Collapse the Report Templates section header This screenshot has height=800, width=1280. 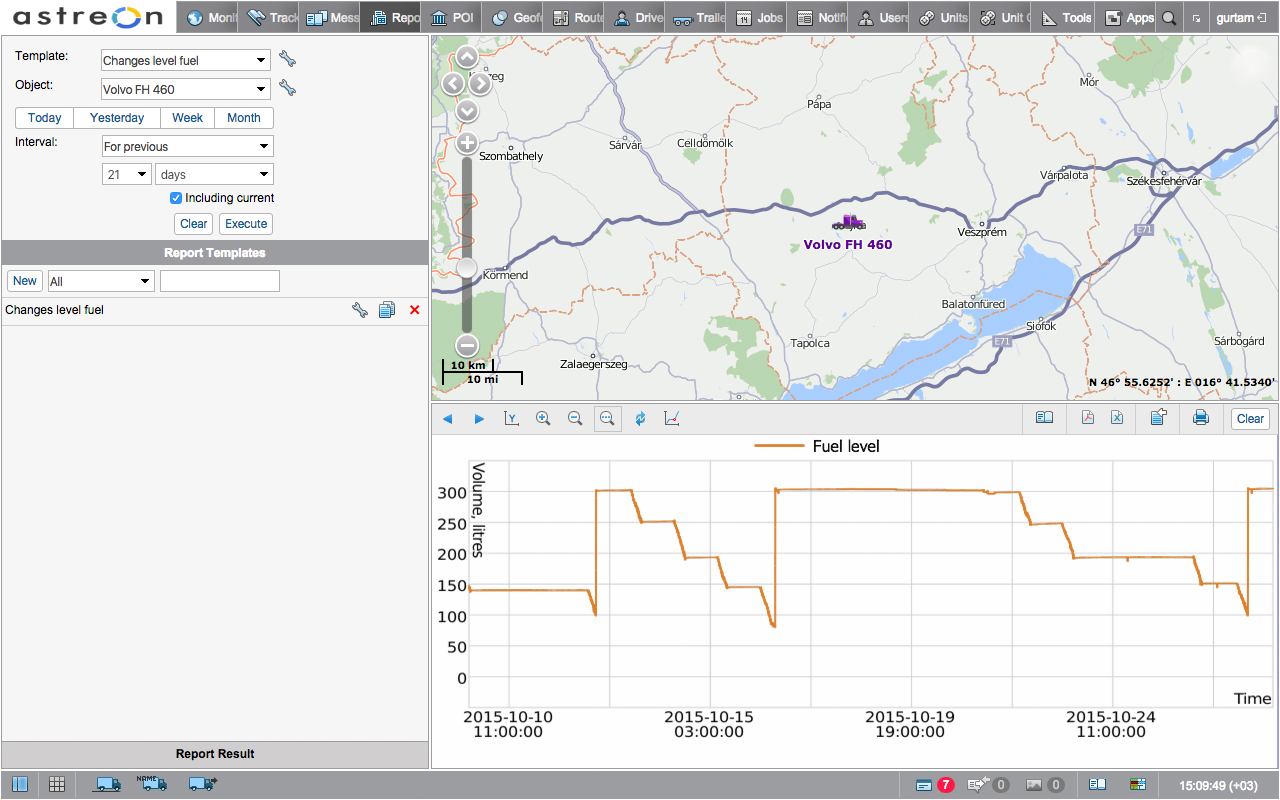pyautogui.click(x=215, y=253)
